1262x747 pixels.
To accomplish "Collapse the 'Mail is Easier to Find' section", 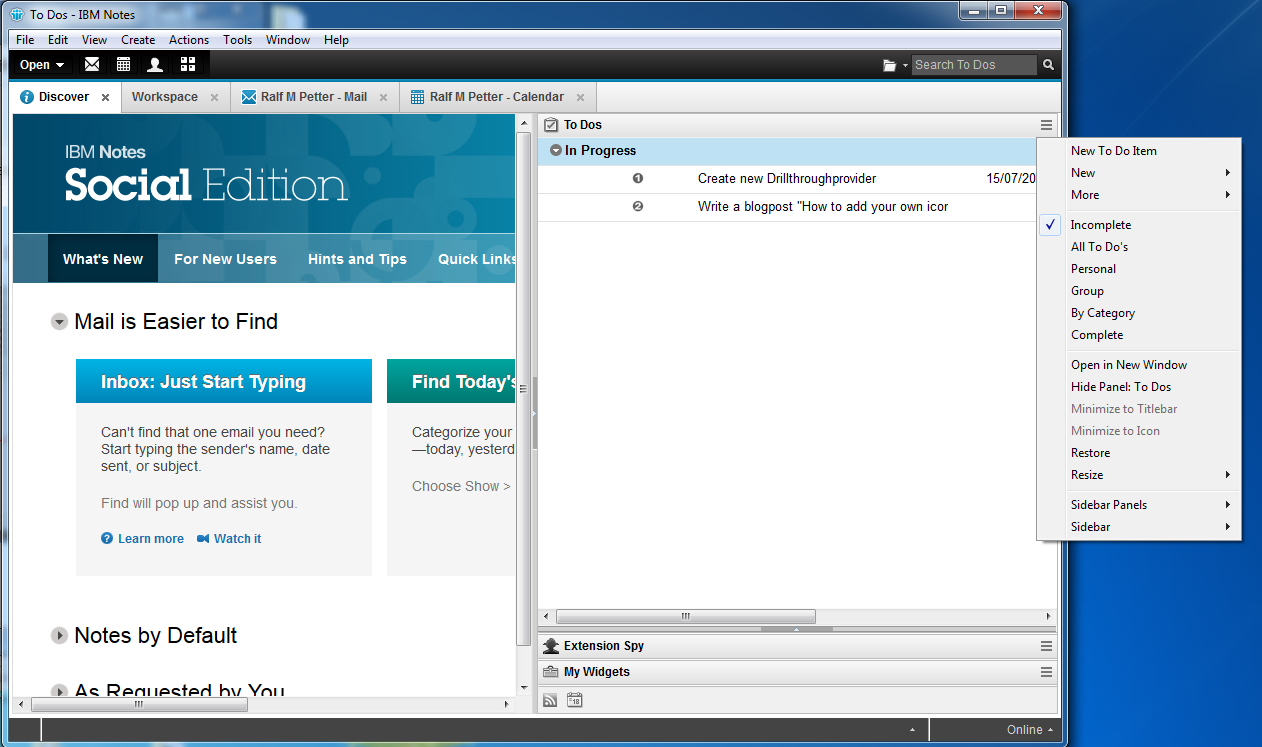I will click(60, 322).
